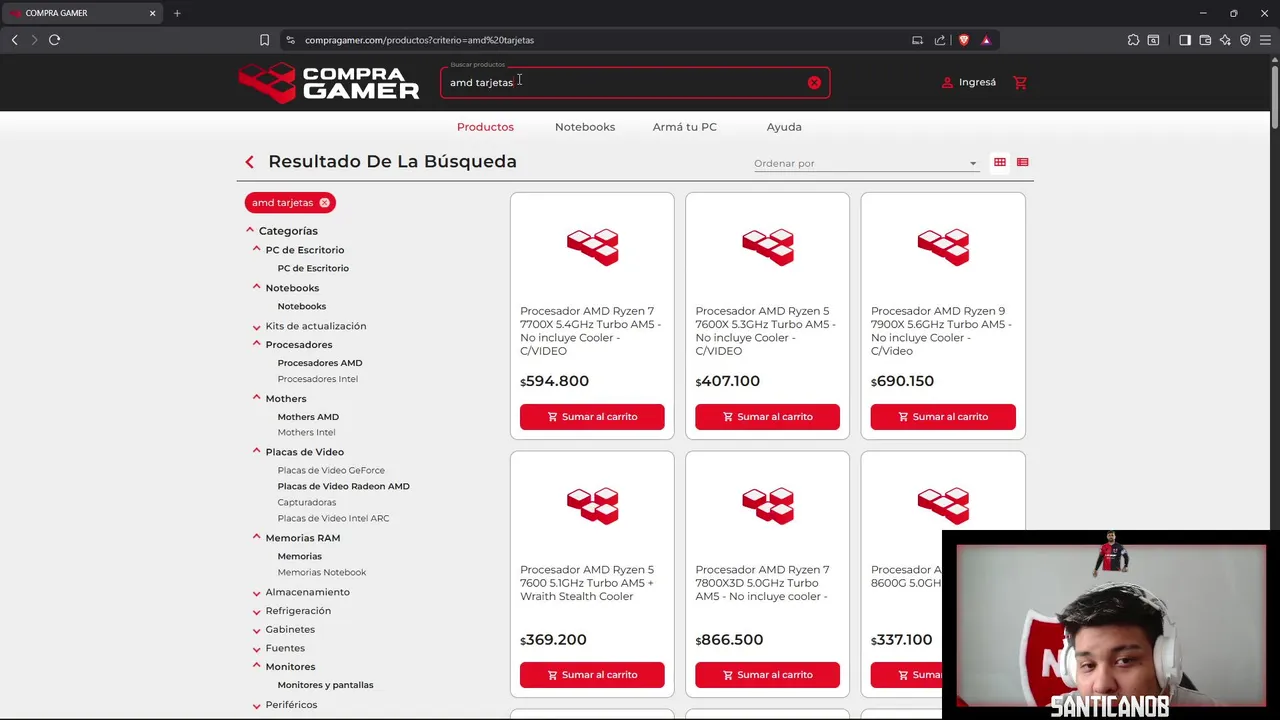Screen dimensions: 1280x720
Task: Click the browser address bar URL
Action: 419,40
